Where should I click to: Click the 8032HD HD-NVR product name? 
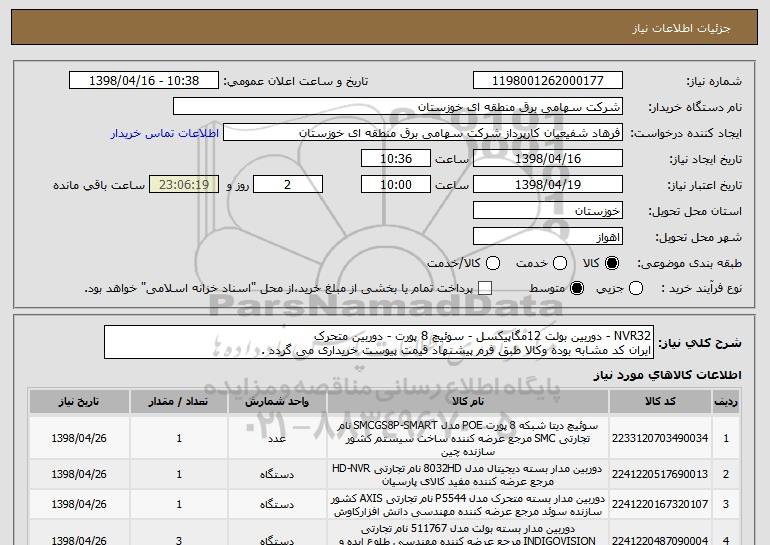click(468, 475)
